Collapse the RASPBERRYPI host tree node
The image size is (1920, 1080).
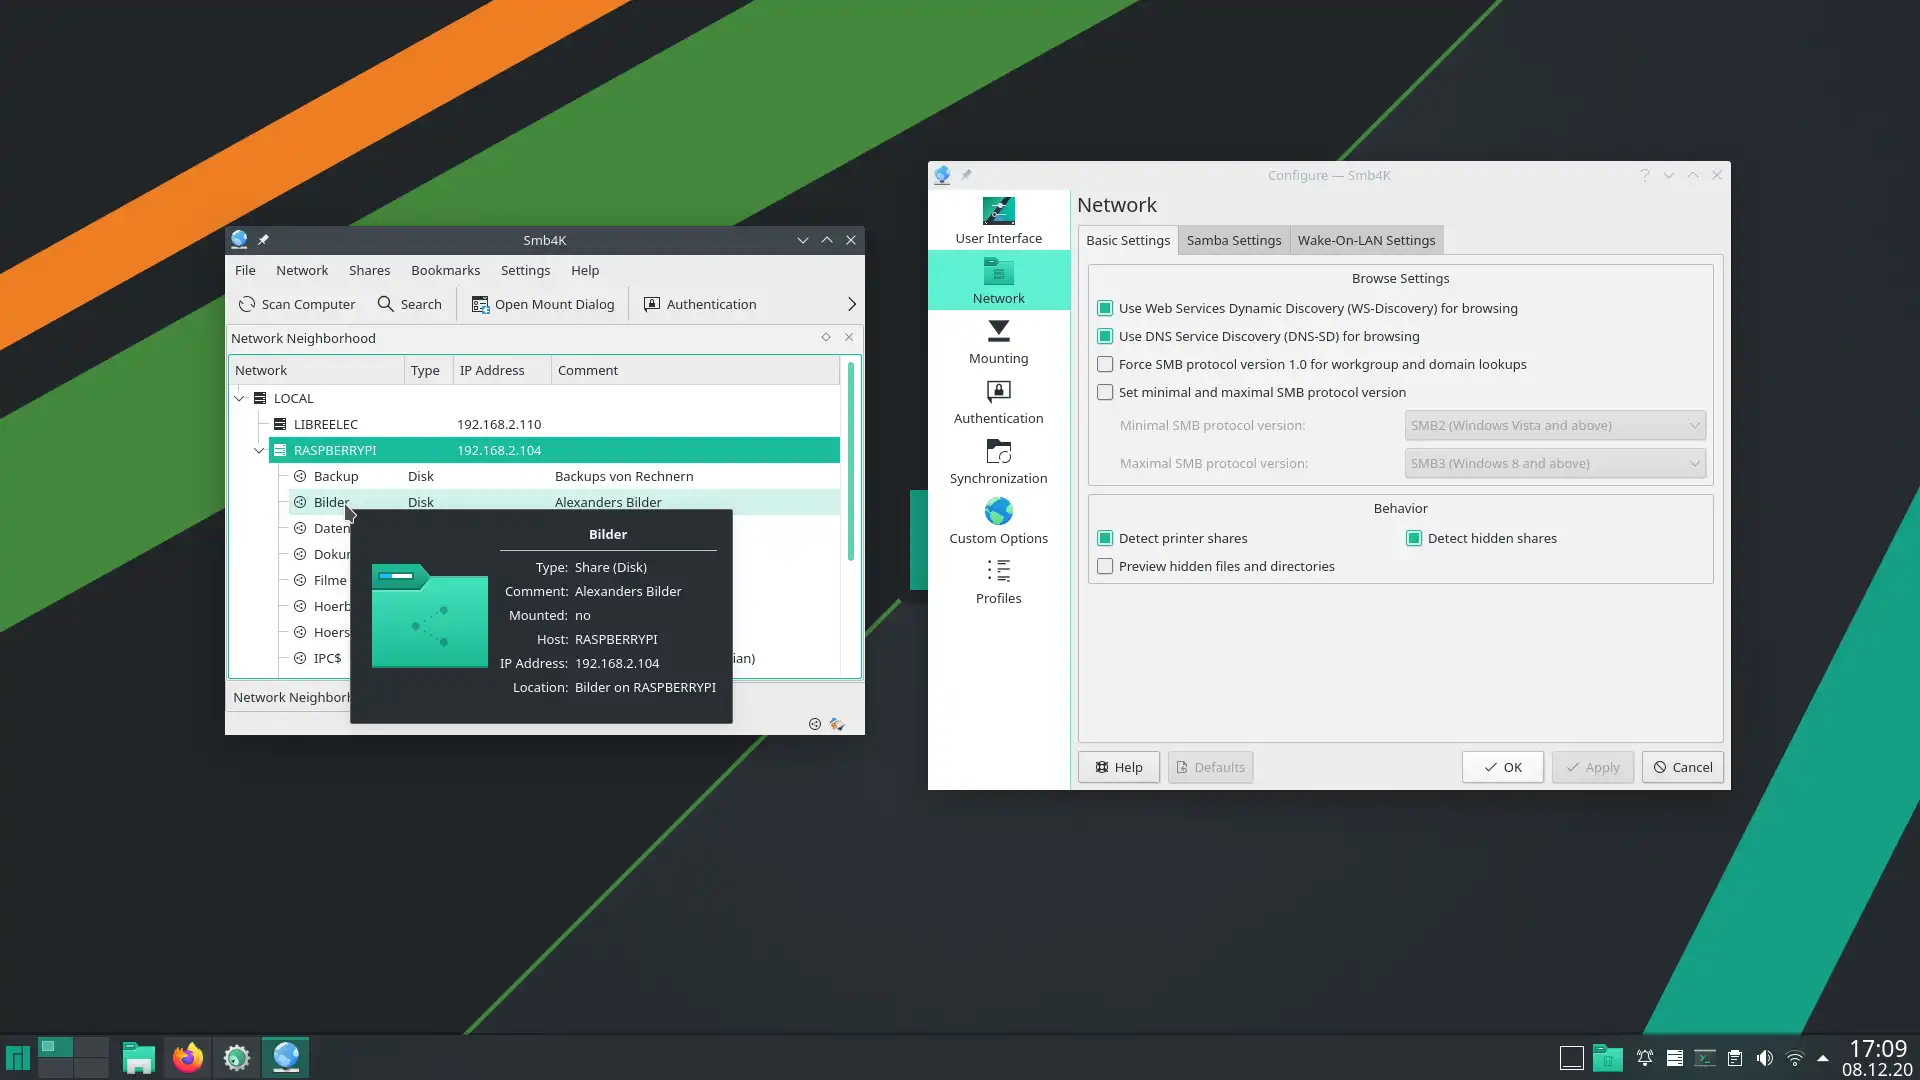pos(259,450)
